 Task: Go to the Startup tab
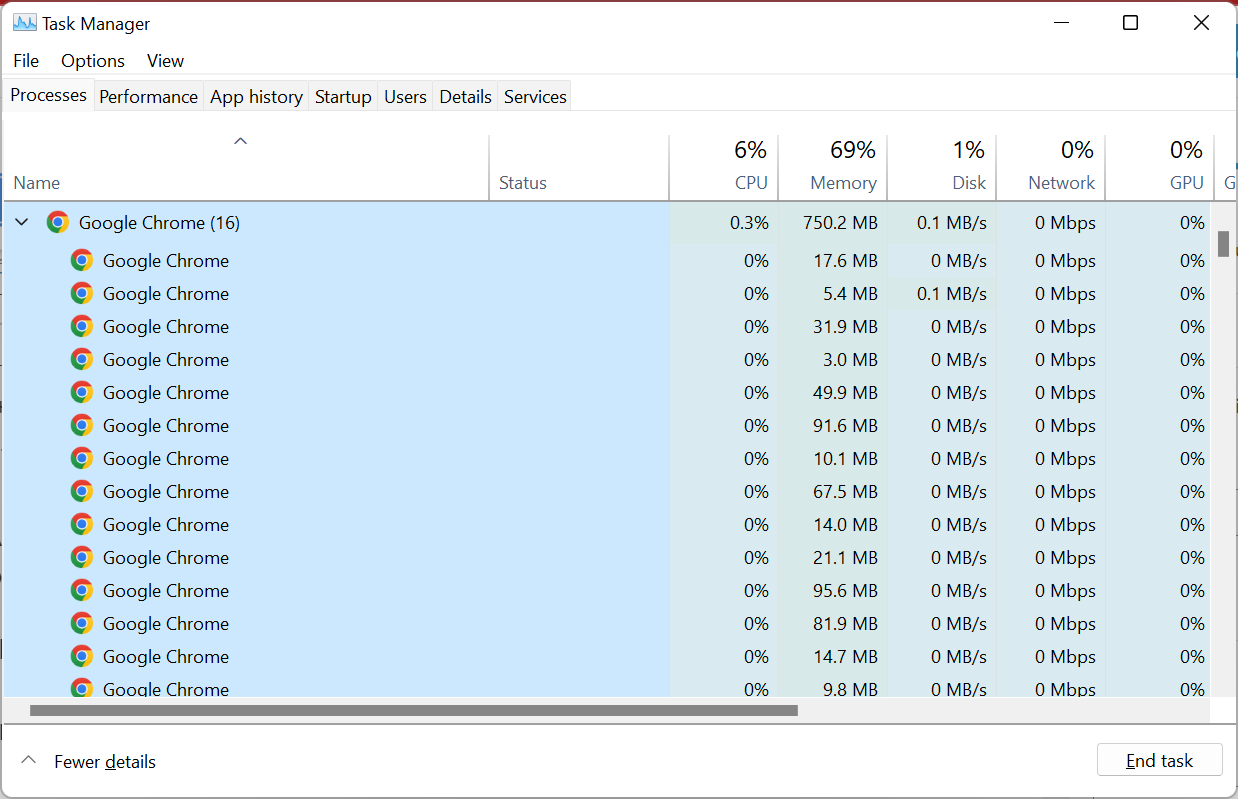(343, 97)
